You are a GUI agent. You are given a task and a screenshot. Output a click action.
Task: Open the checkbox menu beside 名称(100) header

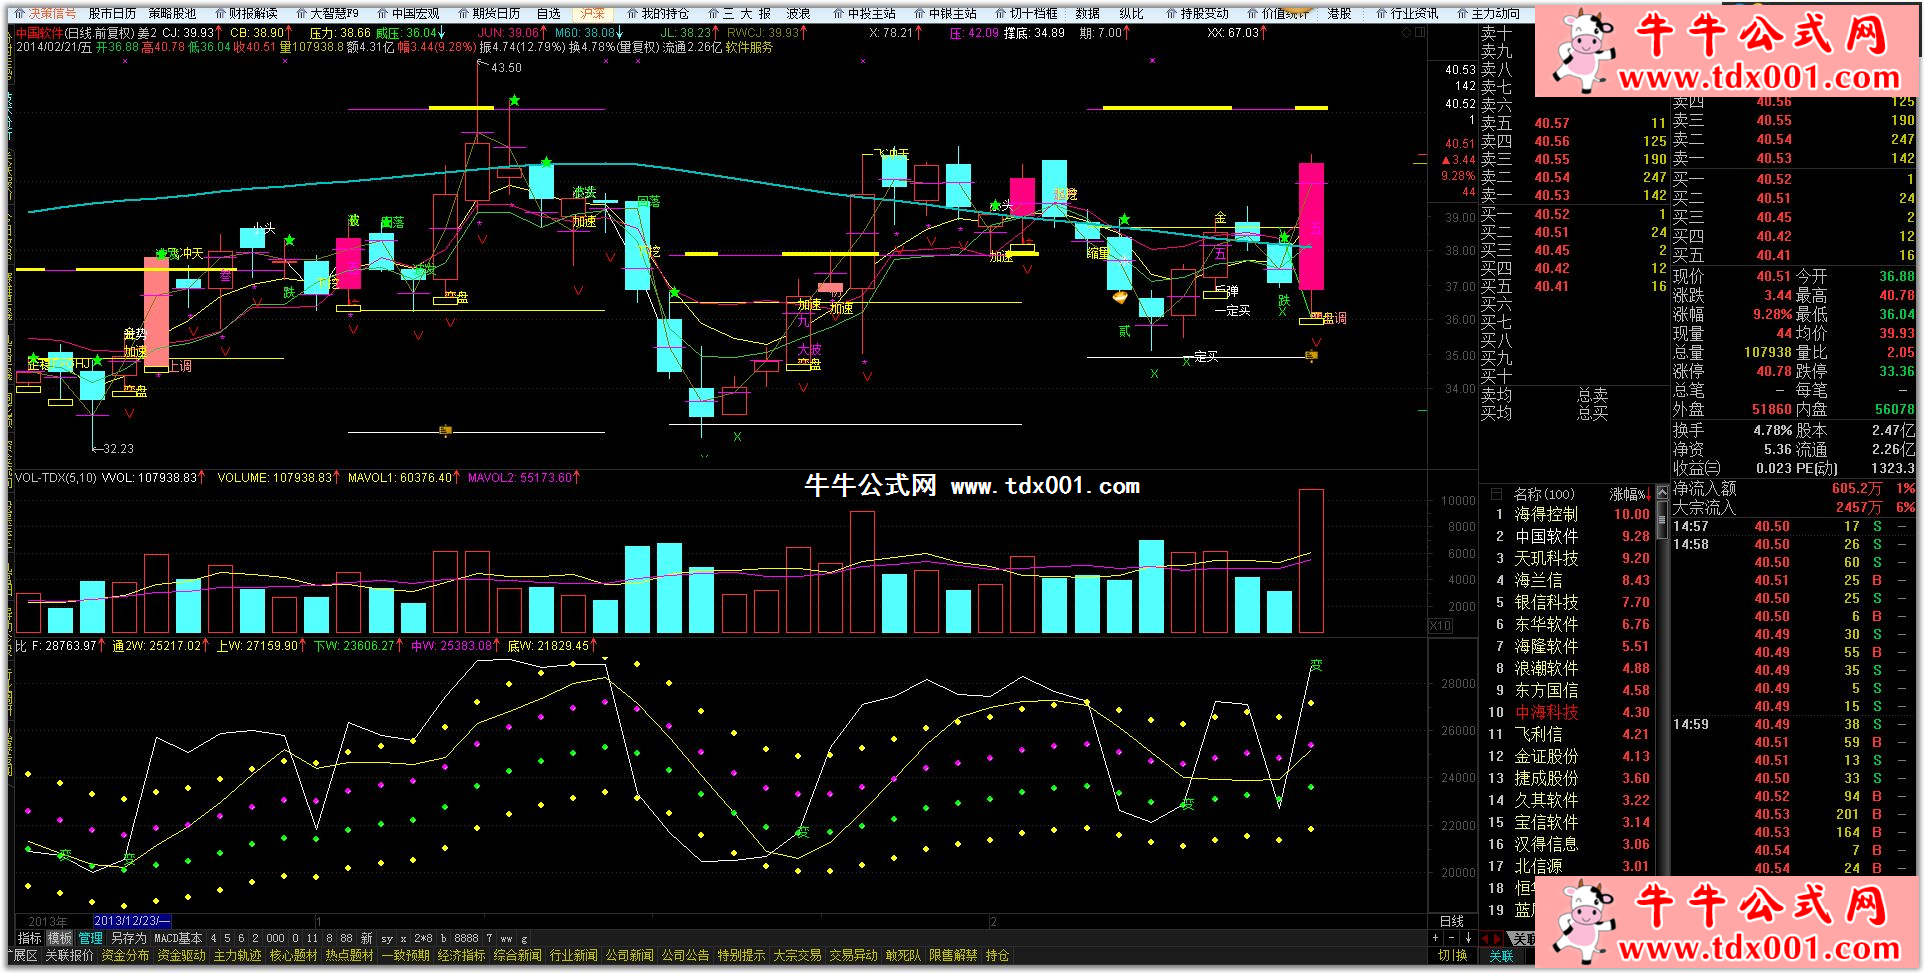coord(1496,494)
